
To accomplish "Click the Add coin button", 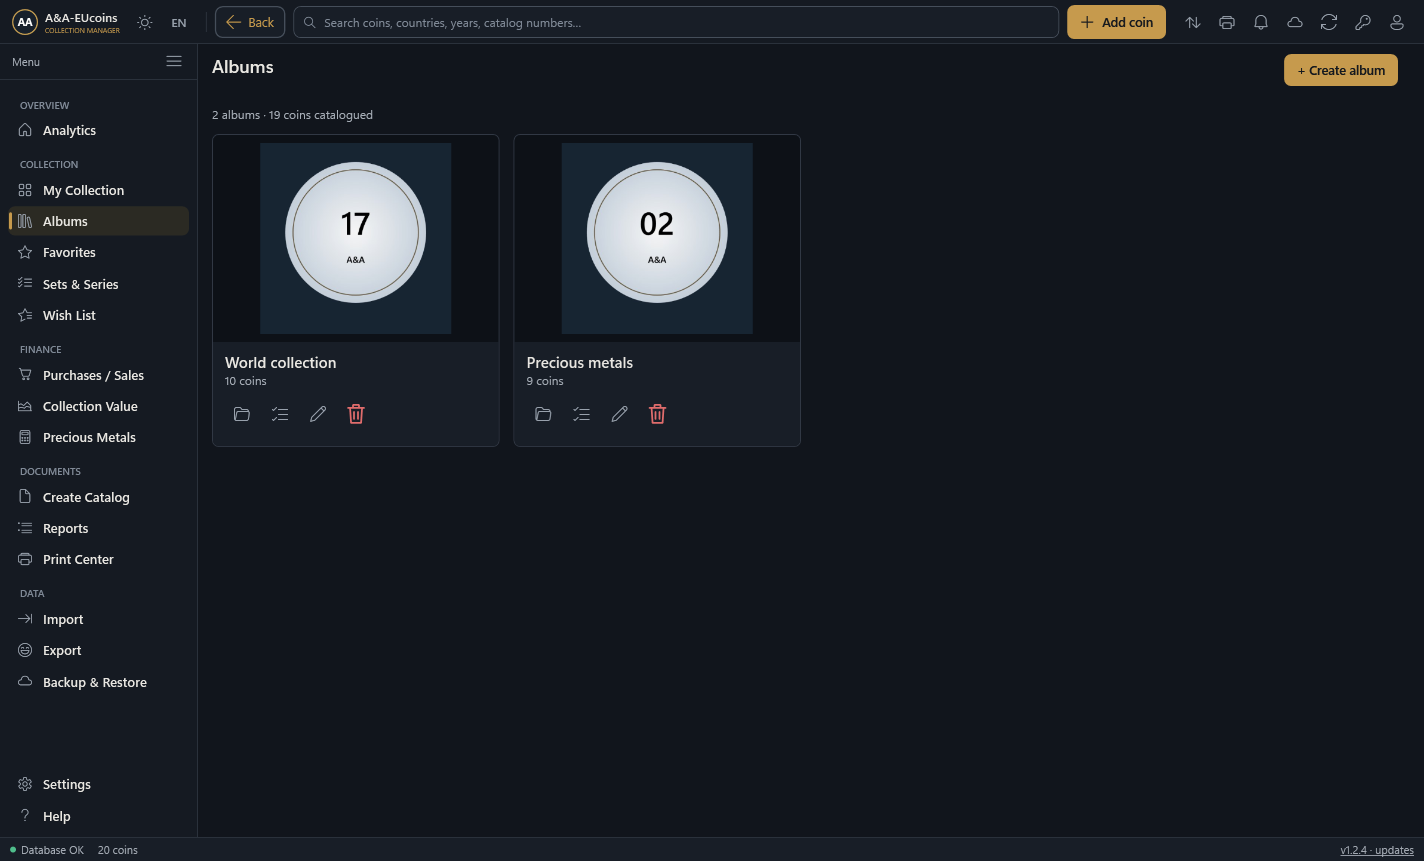I will point(1116,22).
